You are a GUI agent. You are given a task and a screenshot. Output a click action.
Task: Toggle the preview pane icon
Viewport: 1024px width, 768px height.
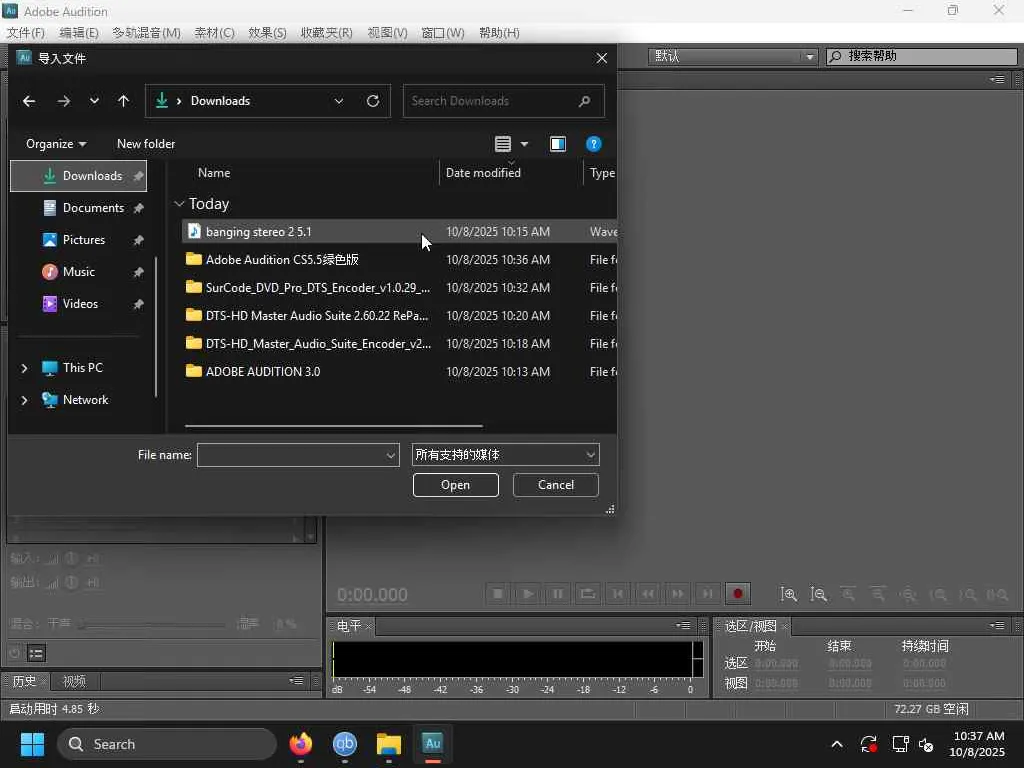[558, 144]
